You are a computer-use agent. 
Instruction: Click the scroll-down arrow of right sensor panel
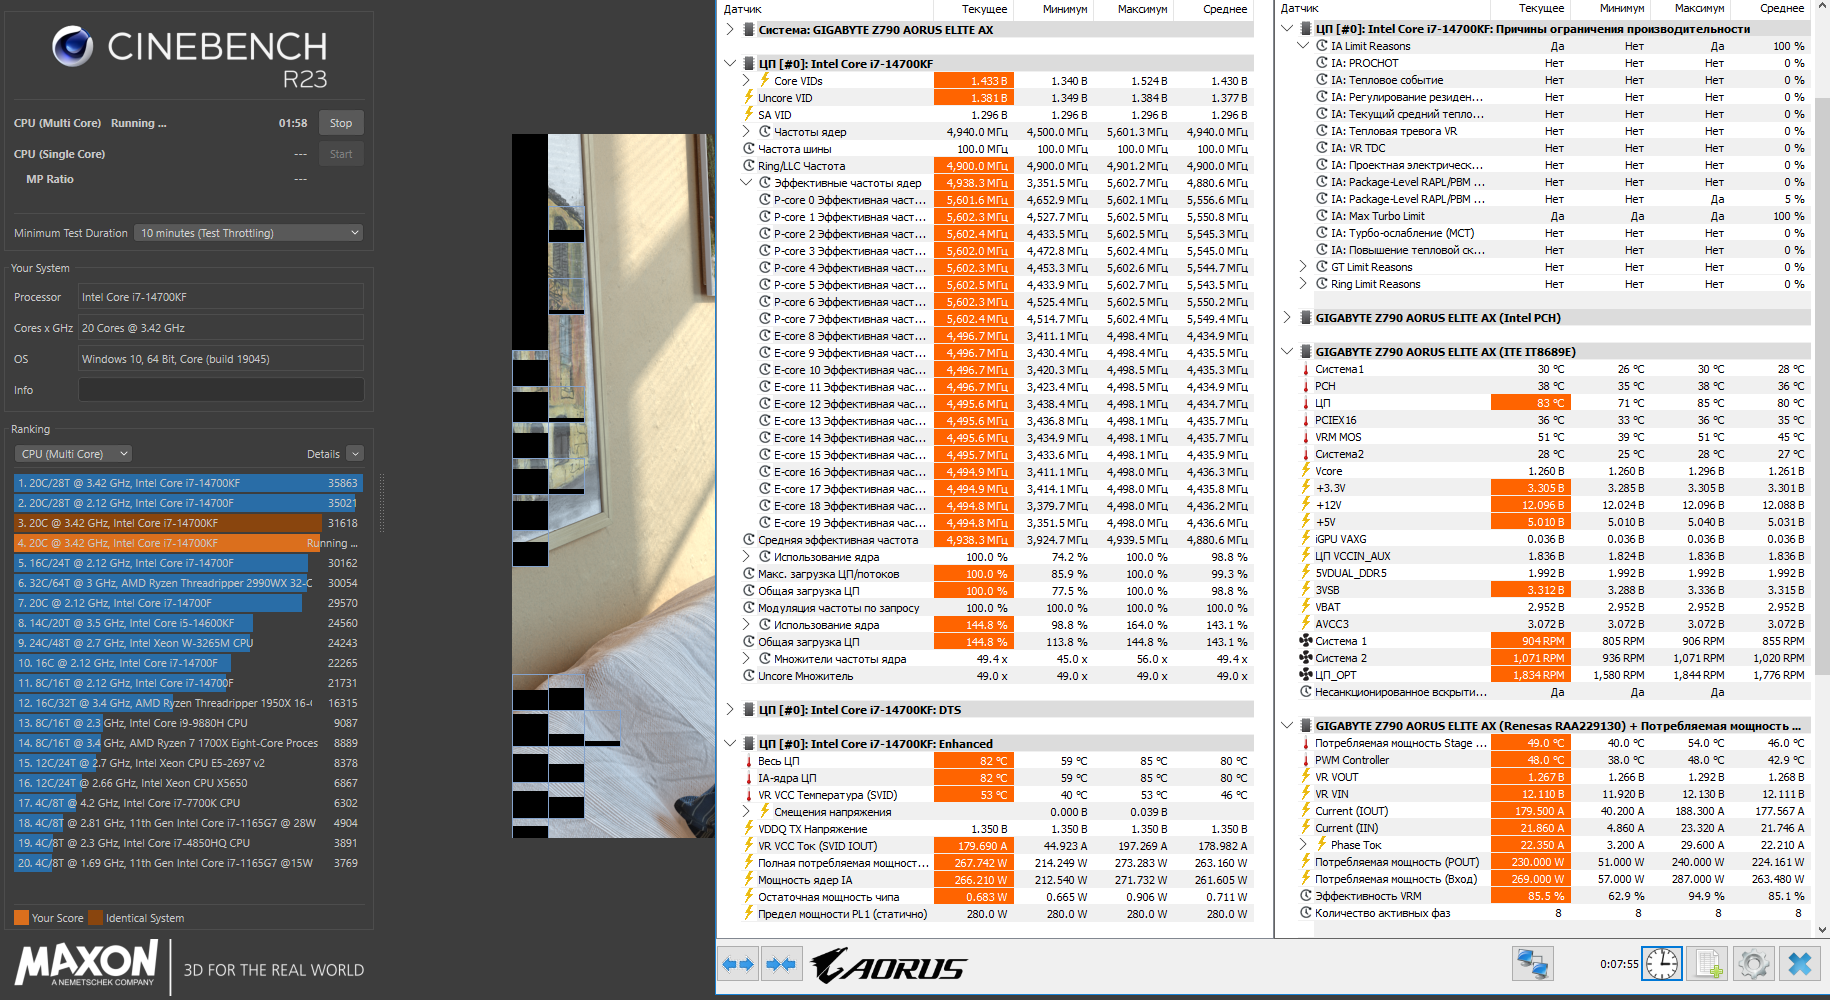pyautogui.click(x=1822, y=930)
